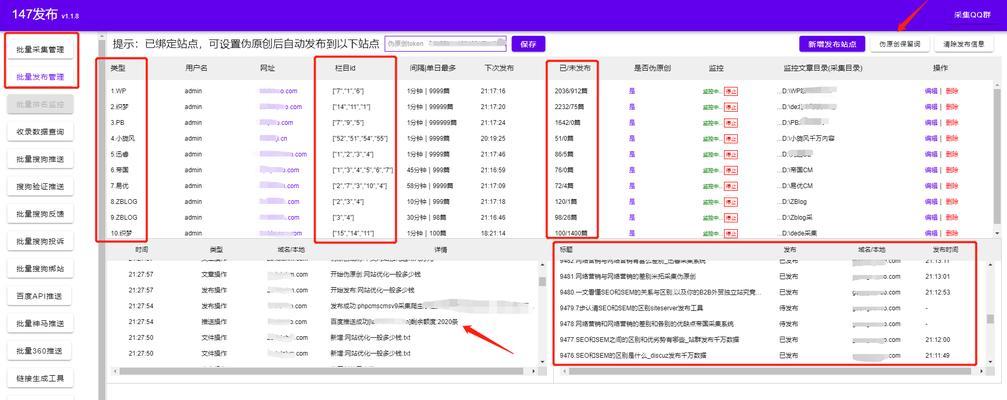The image size is (1007, 400).
Task: Edit the 8.ZBLOG site entry
Action: (931, 202)
